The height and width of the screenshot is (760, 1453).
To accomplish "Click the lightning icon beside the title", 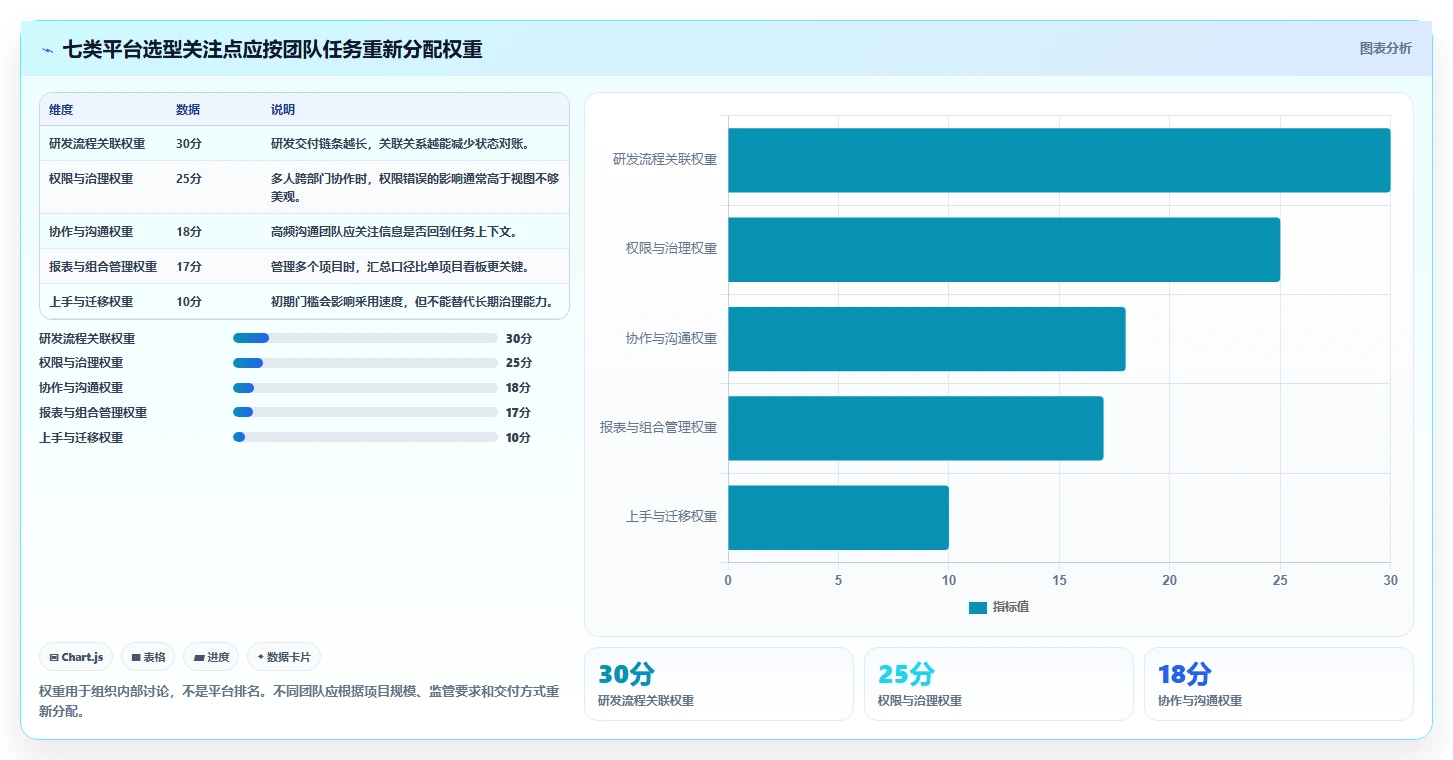I will coord(48,50).
